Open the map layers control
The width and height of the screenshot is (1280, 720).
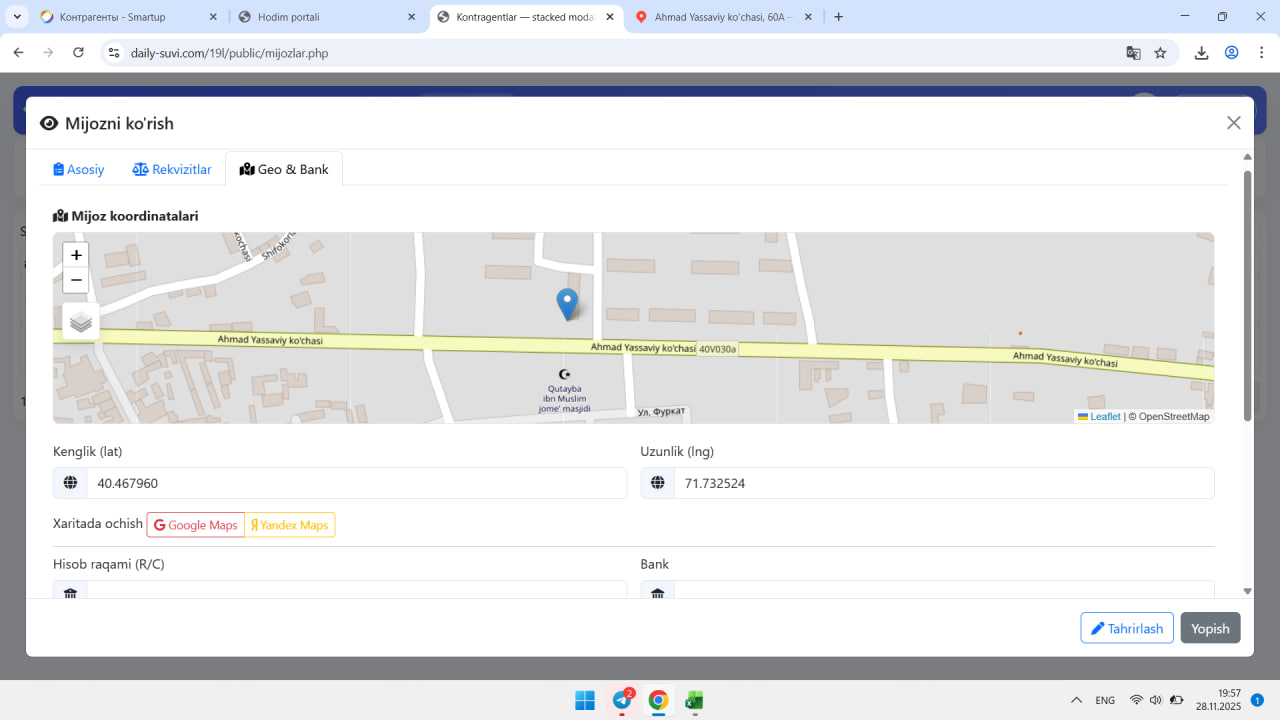click(81, 322)
